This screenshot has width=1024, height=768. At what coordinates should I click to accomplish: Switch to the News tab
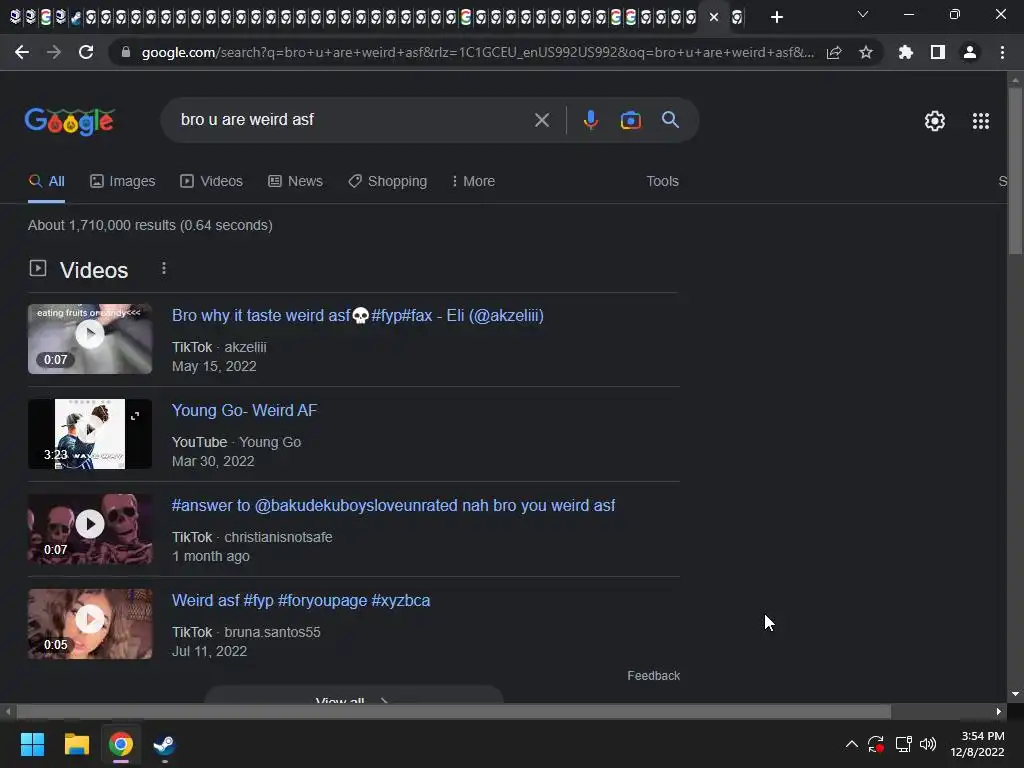click(x=295, y=182)
